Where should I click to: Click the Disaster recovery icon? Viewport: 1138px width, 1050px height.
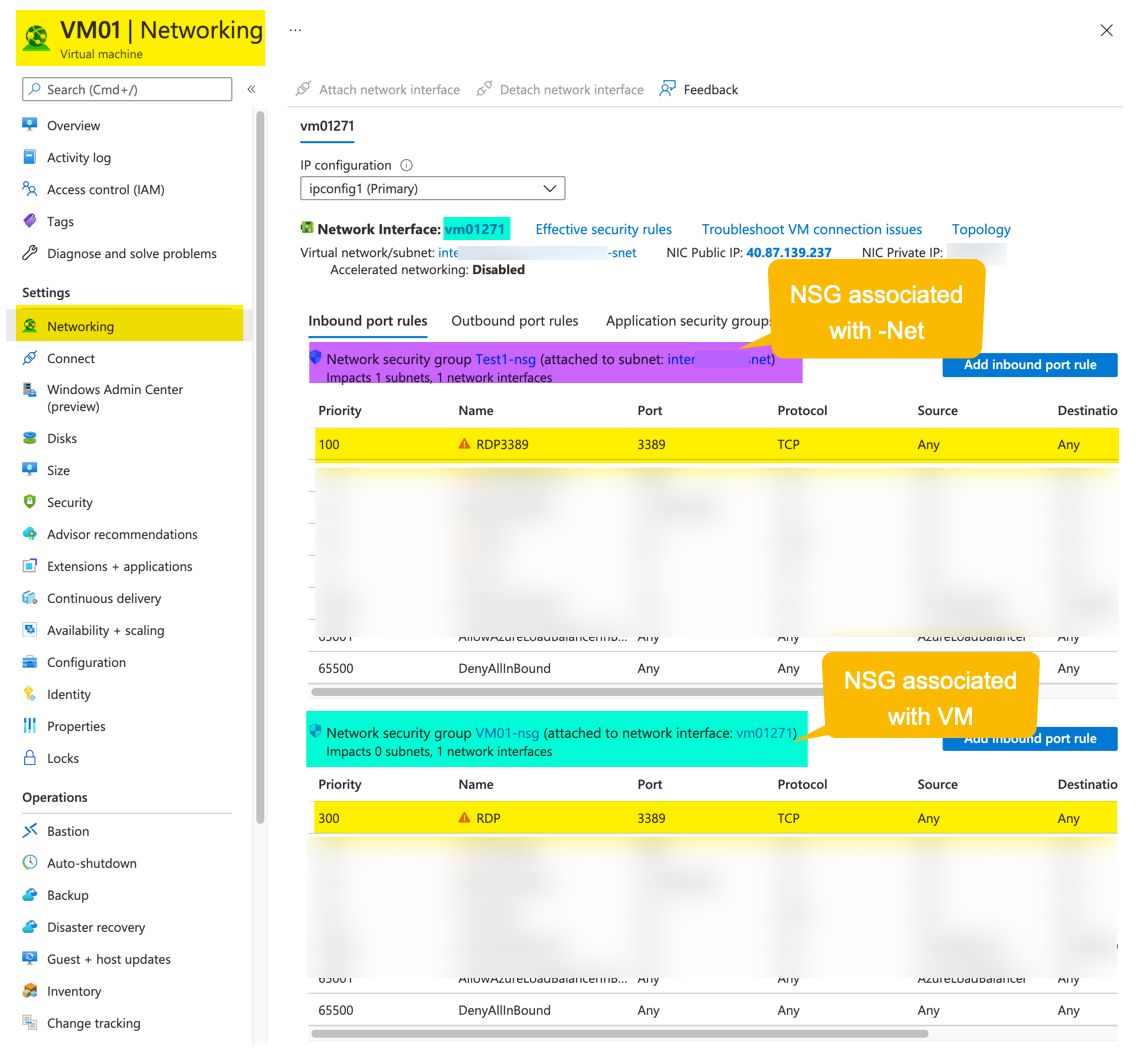[30, 927]
